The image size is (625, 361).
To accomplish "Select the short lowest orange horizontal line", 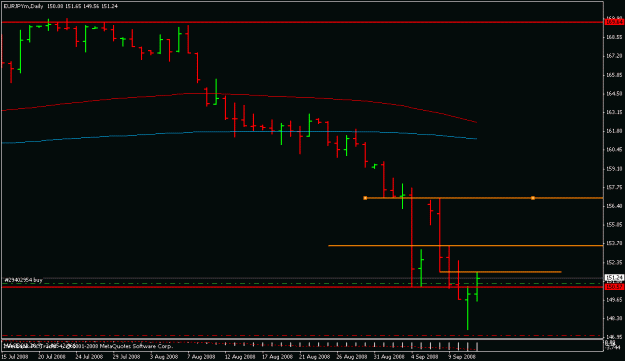I will pyautogui.click(x=500, y=272).
